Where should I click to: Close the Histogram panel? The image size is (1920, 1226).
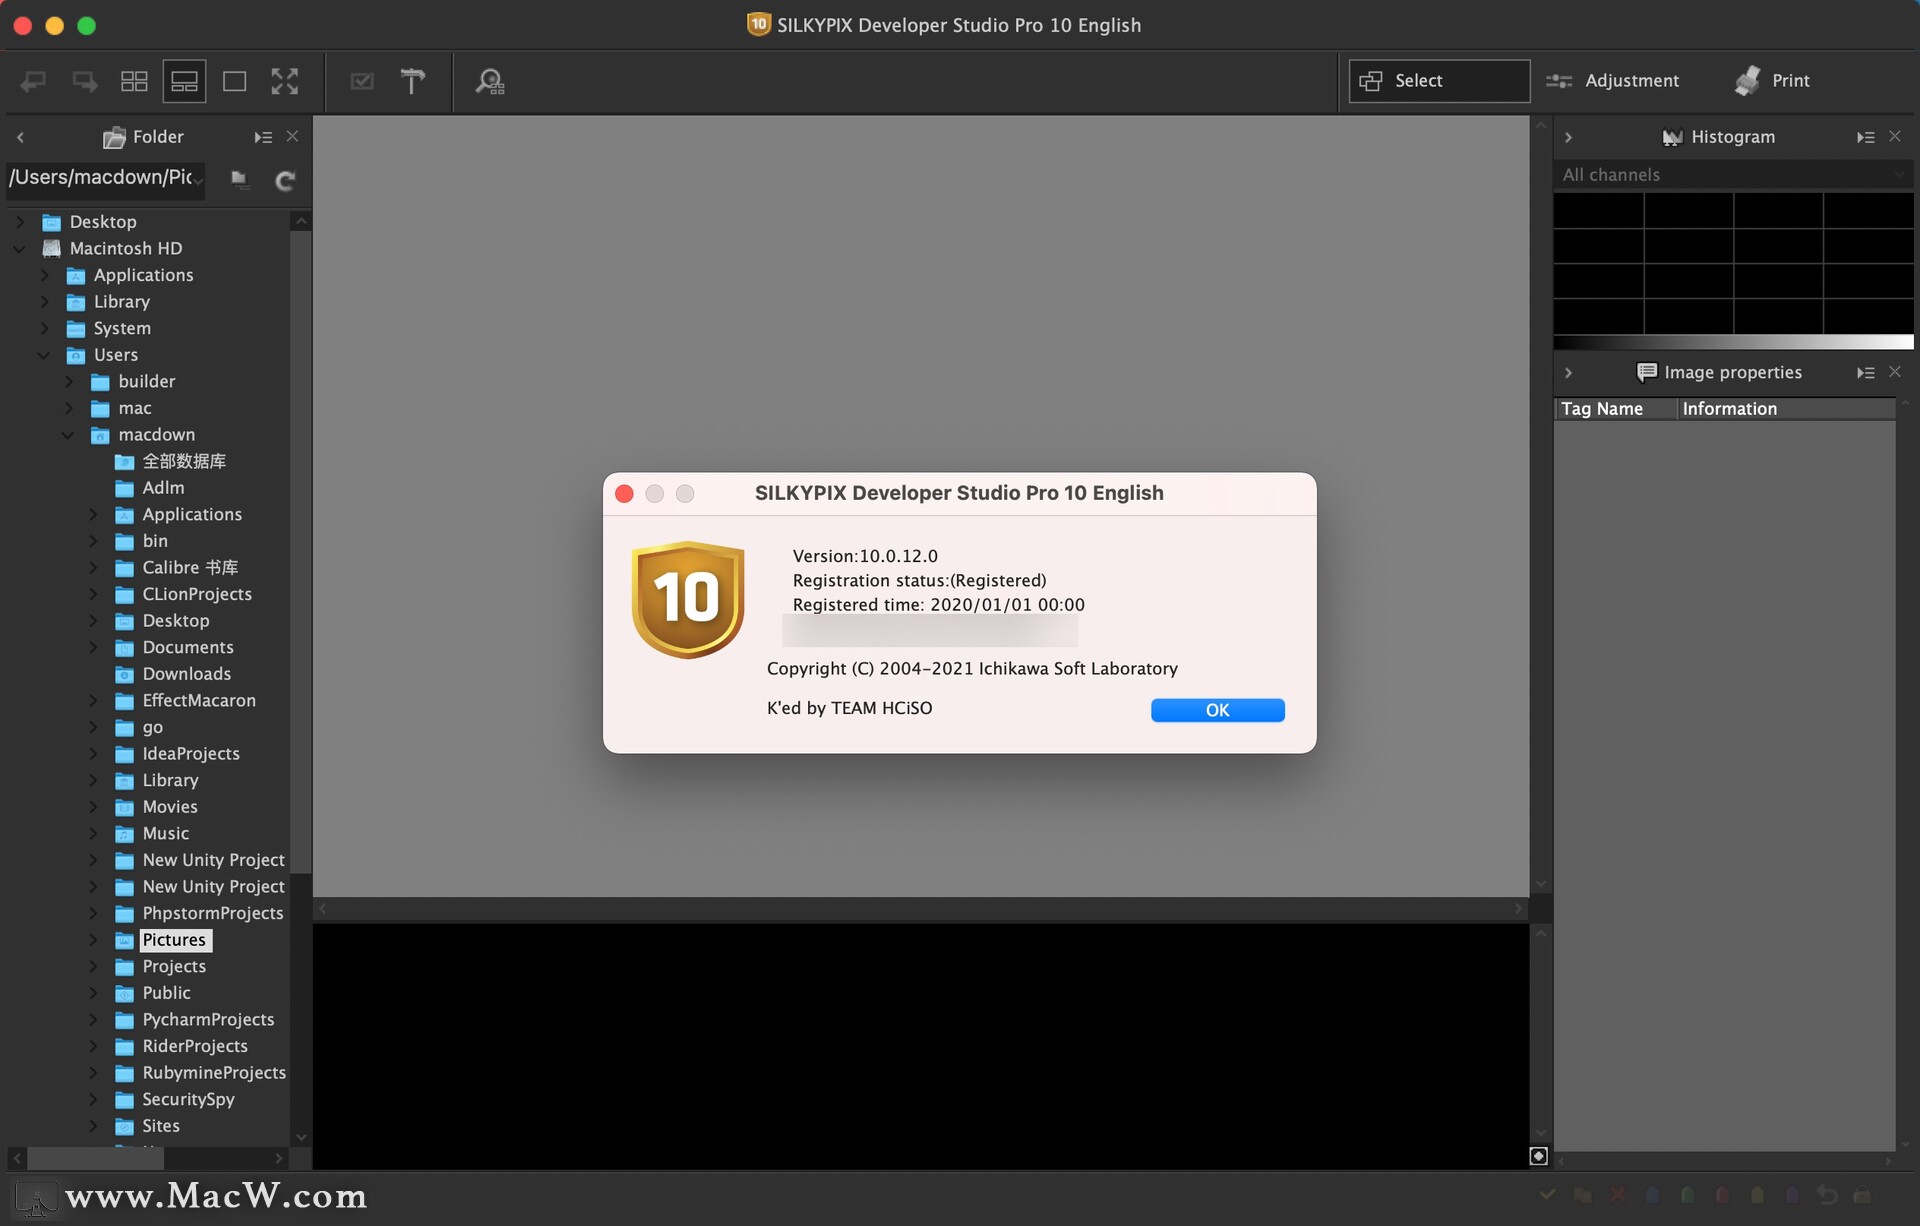pos(1895,136)
